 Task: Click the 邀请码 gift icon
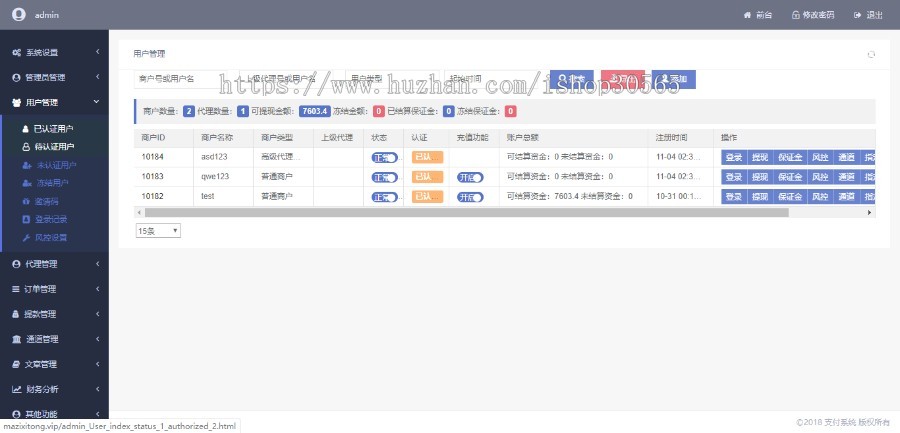click(x=25, y=202)
